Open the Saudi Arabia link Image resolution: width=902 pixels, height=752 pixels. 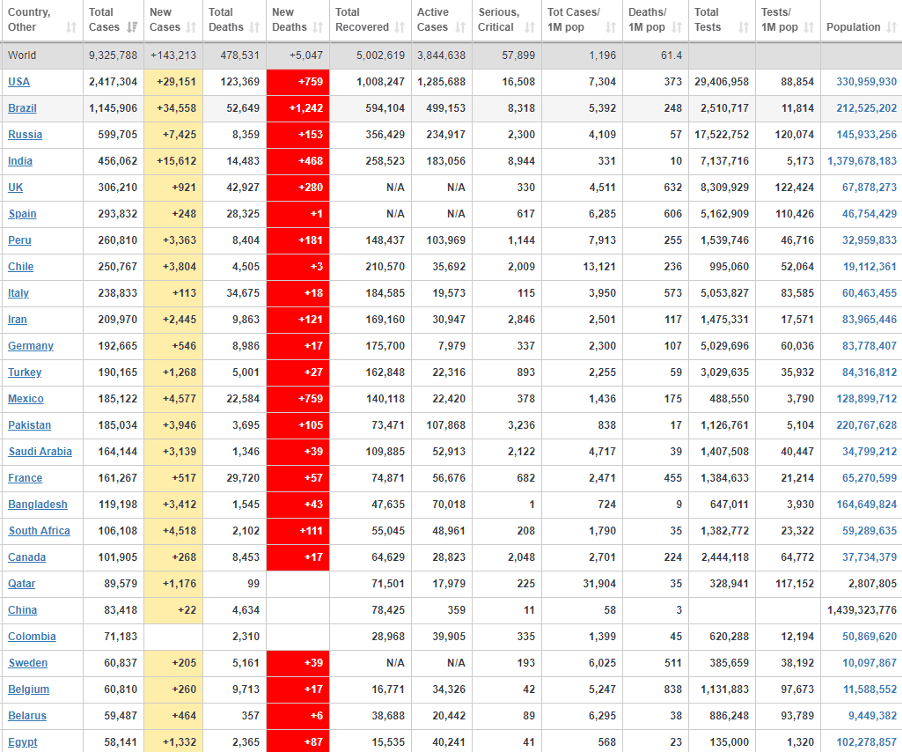click(x=40, y=452)
